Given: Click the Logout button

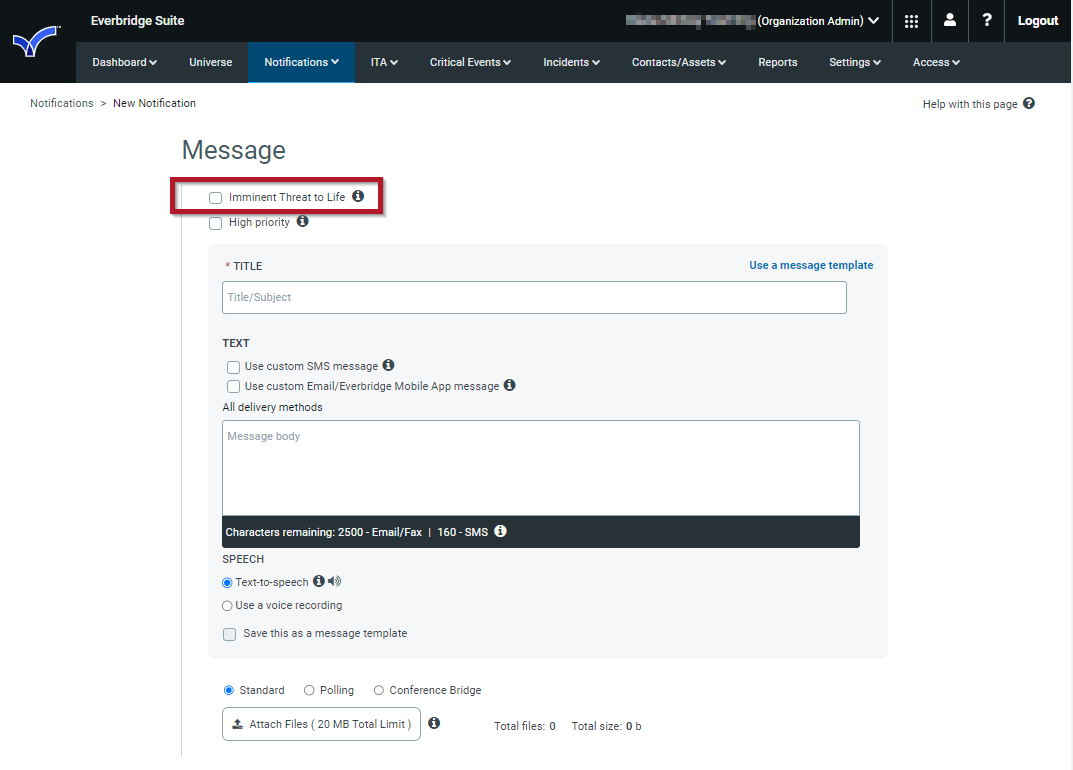Looking at the screenshot, I should pos(1037,21).
